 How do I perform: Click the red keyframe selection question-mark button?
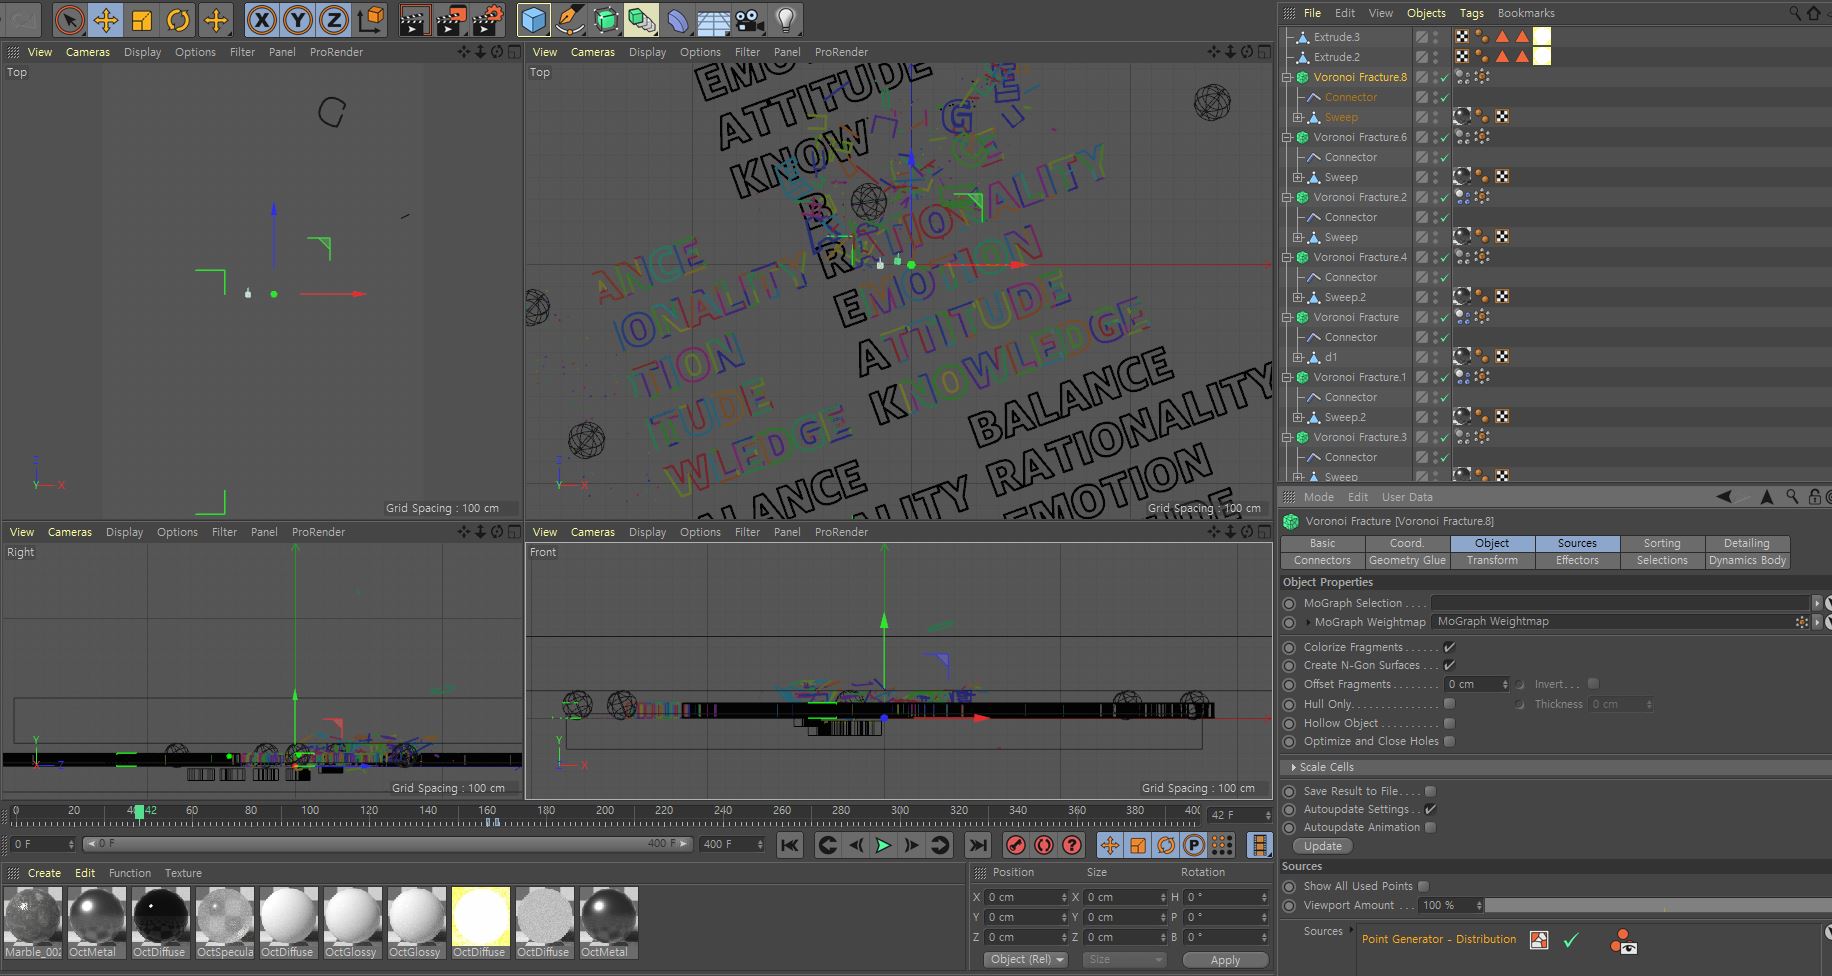coord(1072,845)
